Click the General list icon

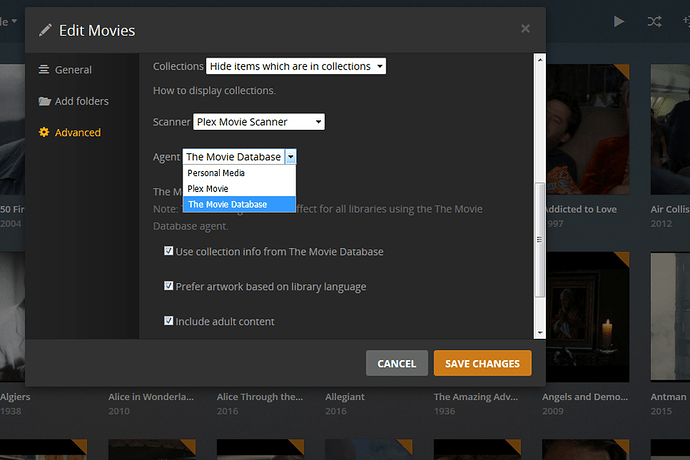pyautogui.click(x=44, y=70)
